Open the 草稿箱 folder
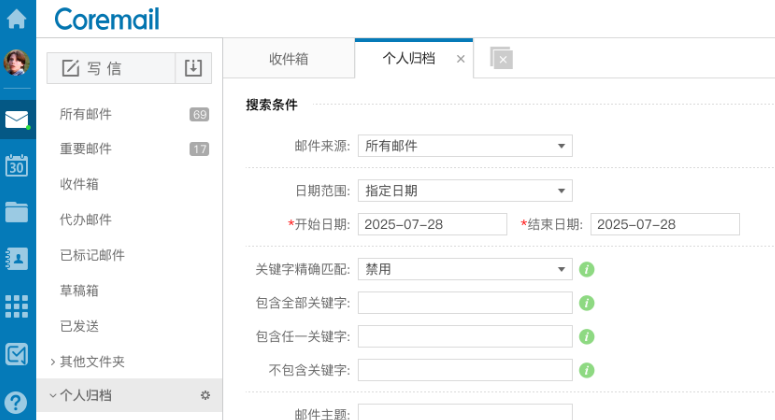Screen dimensions: 775x420 79,290
